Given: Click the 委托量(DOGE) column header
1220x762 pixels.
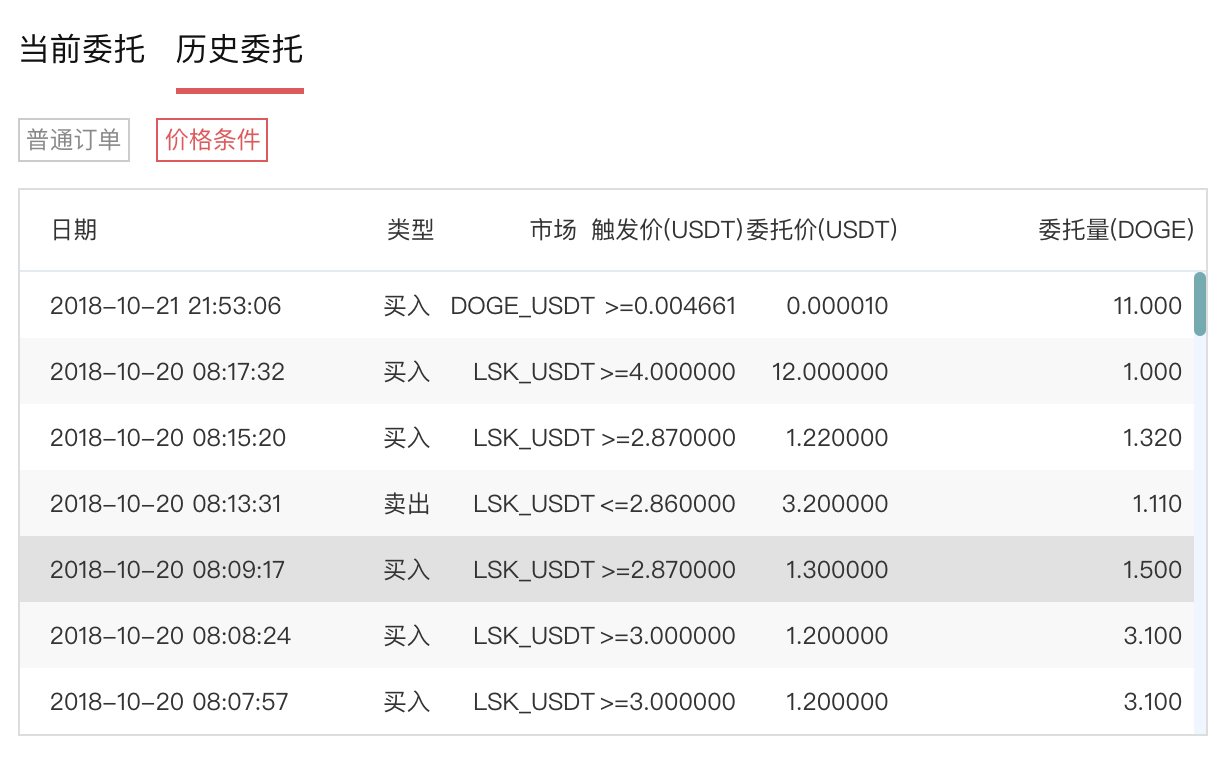Looking at the screenshot, I should tap(1116, 230).
